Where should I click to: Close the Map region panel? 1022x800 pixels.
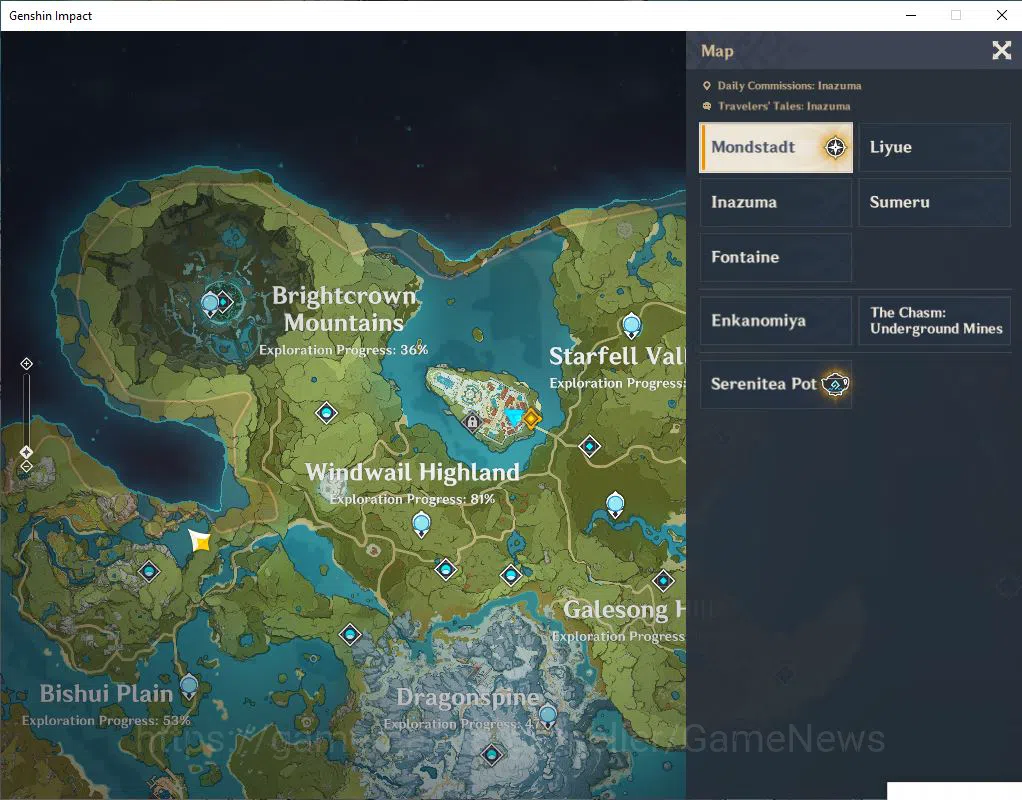tap(1001, 50)
